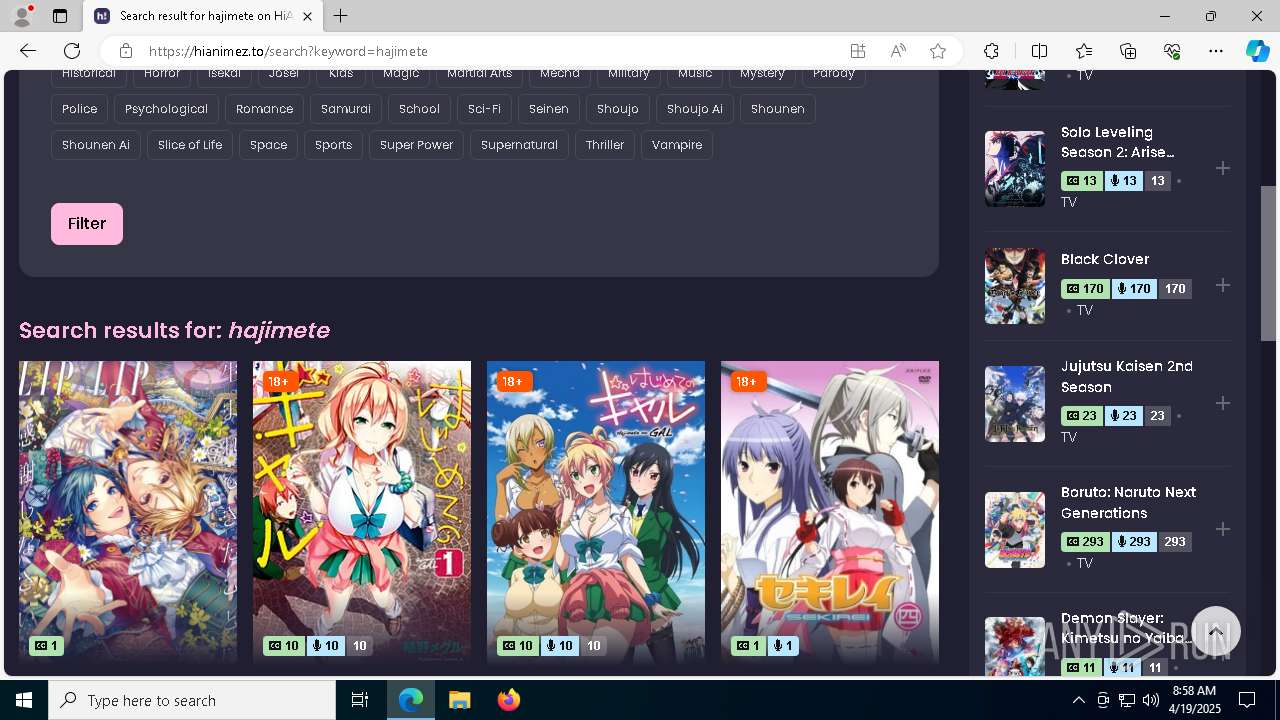
Task: Add Jujutsu Kaisen 2nd Season to list
Action: pyautogui.click(x=1222, y=403)
